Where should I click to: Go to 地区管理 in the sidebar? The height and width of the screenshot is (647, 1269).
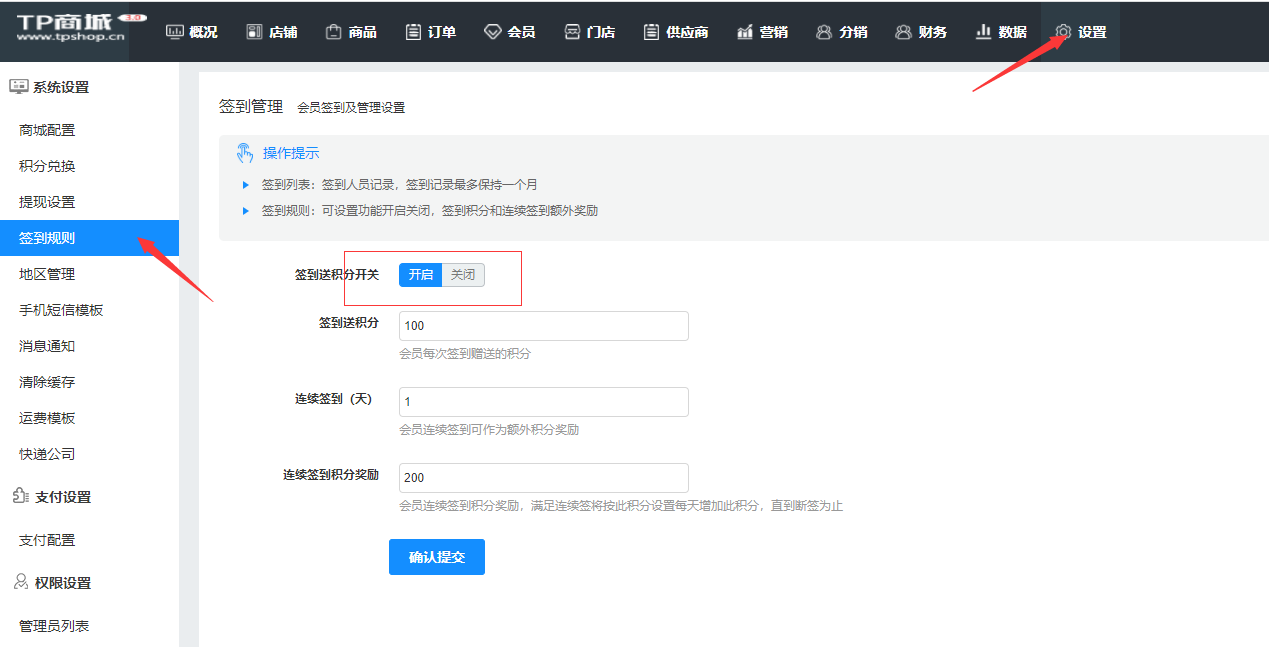(x=47, y=274)
